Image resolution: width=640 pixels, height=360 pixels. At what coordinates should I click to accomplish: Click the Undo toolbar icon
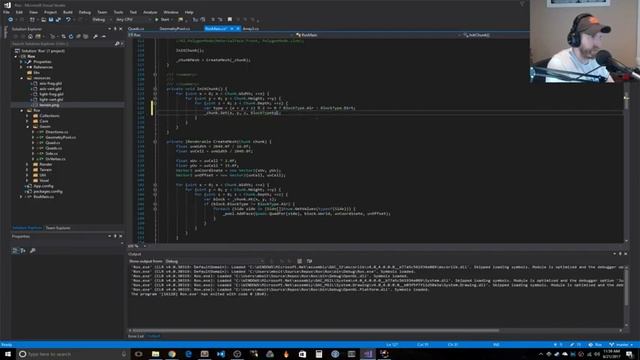68,20
